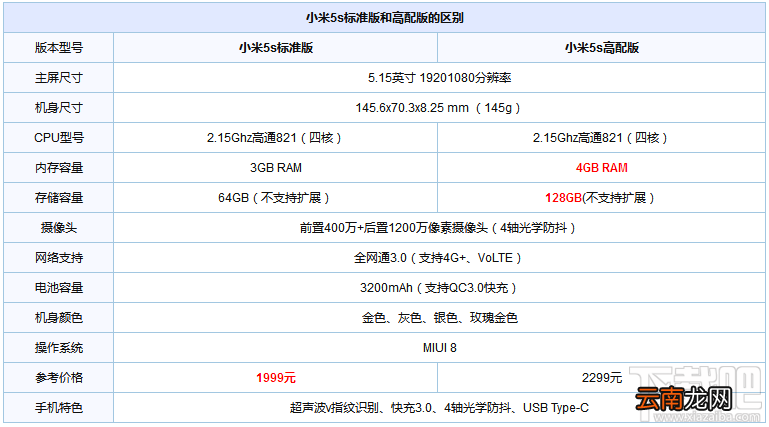The image size is (769, 427).
Task: Select the high version 2.15Ghz高通821 cell
Action: pos(602,138)
